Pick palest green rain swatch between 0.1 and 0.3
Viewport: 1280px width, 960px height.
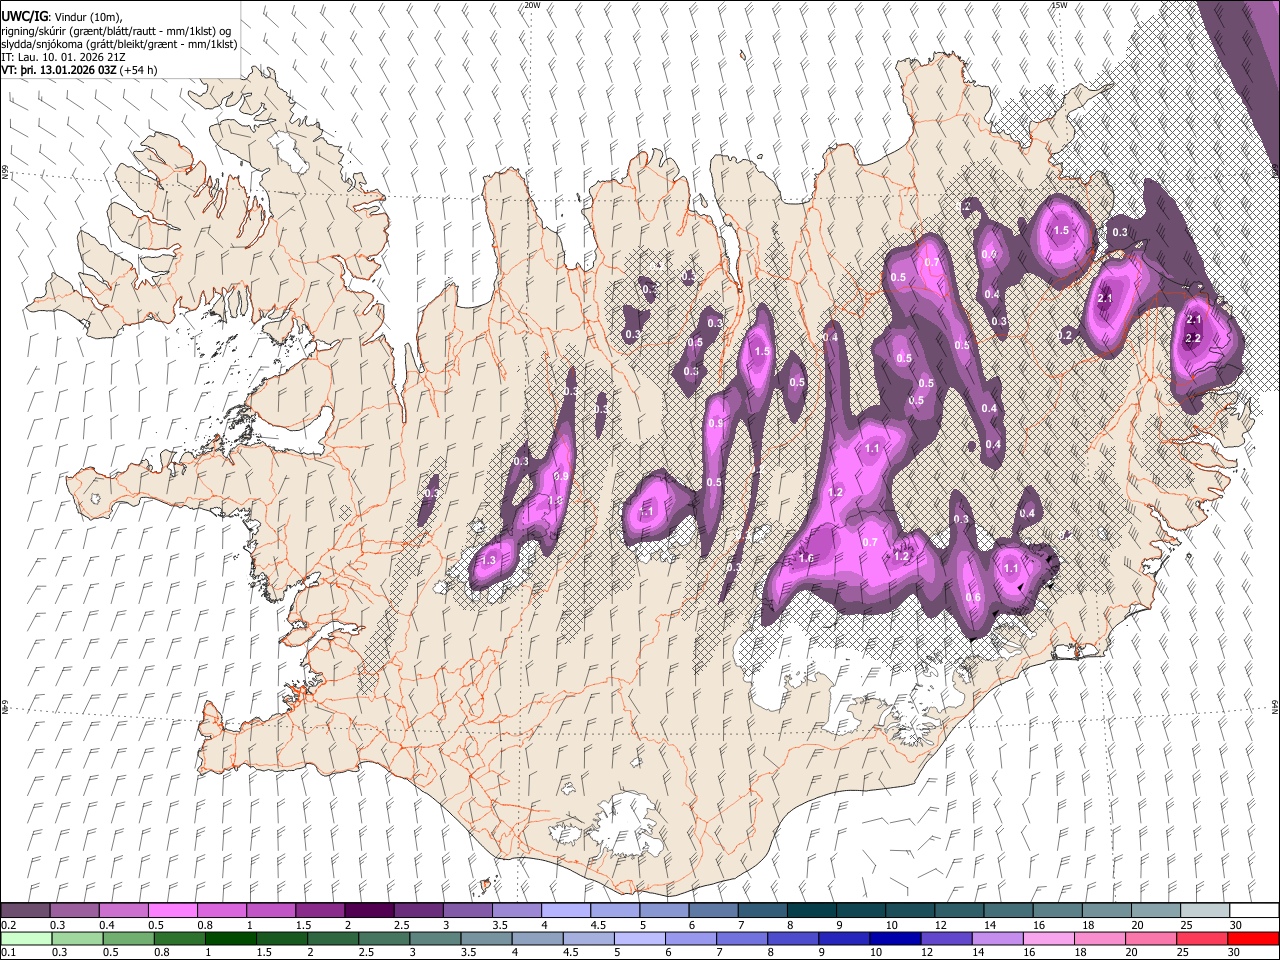click(x=25, y=938)
